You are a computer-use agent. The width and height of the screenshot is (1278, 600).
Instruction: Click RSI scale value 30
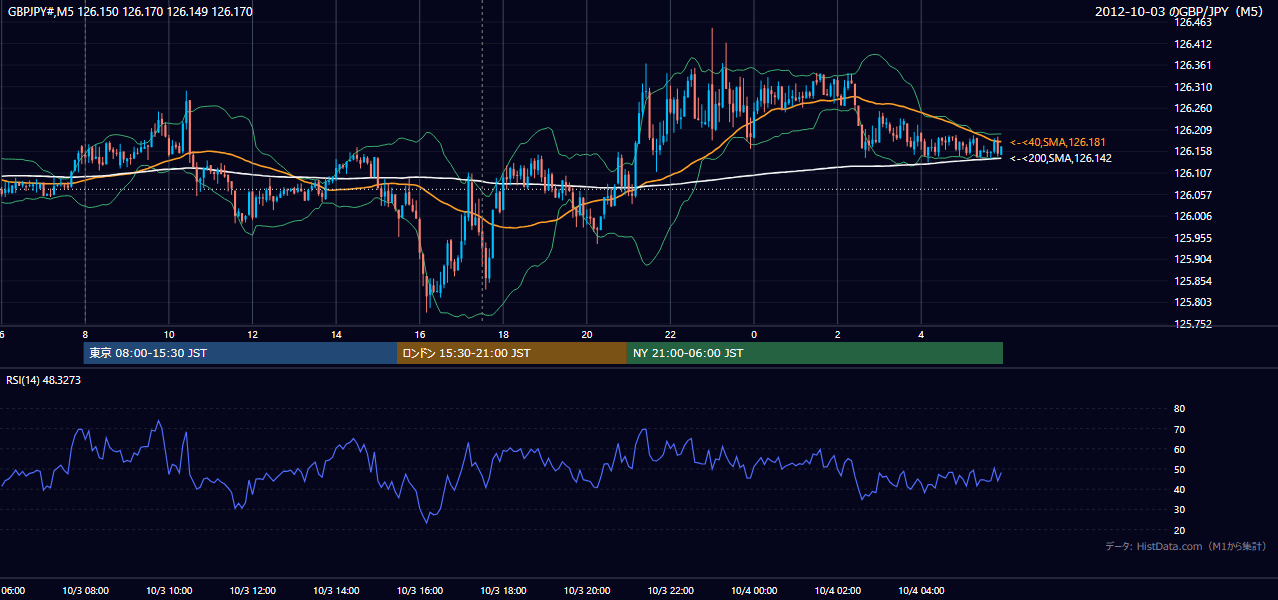pos(1180,510)
